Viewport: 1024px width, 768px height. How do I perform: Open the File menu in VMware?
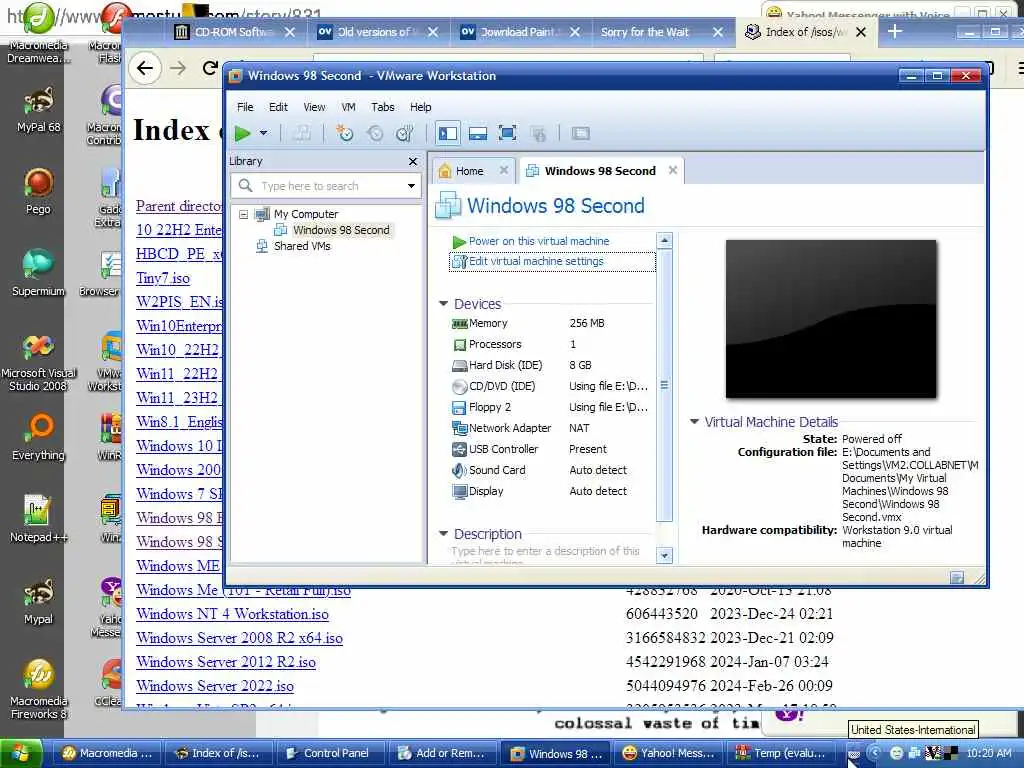245,107
